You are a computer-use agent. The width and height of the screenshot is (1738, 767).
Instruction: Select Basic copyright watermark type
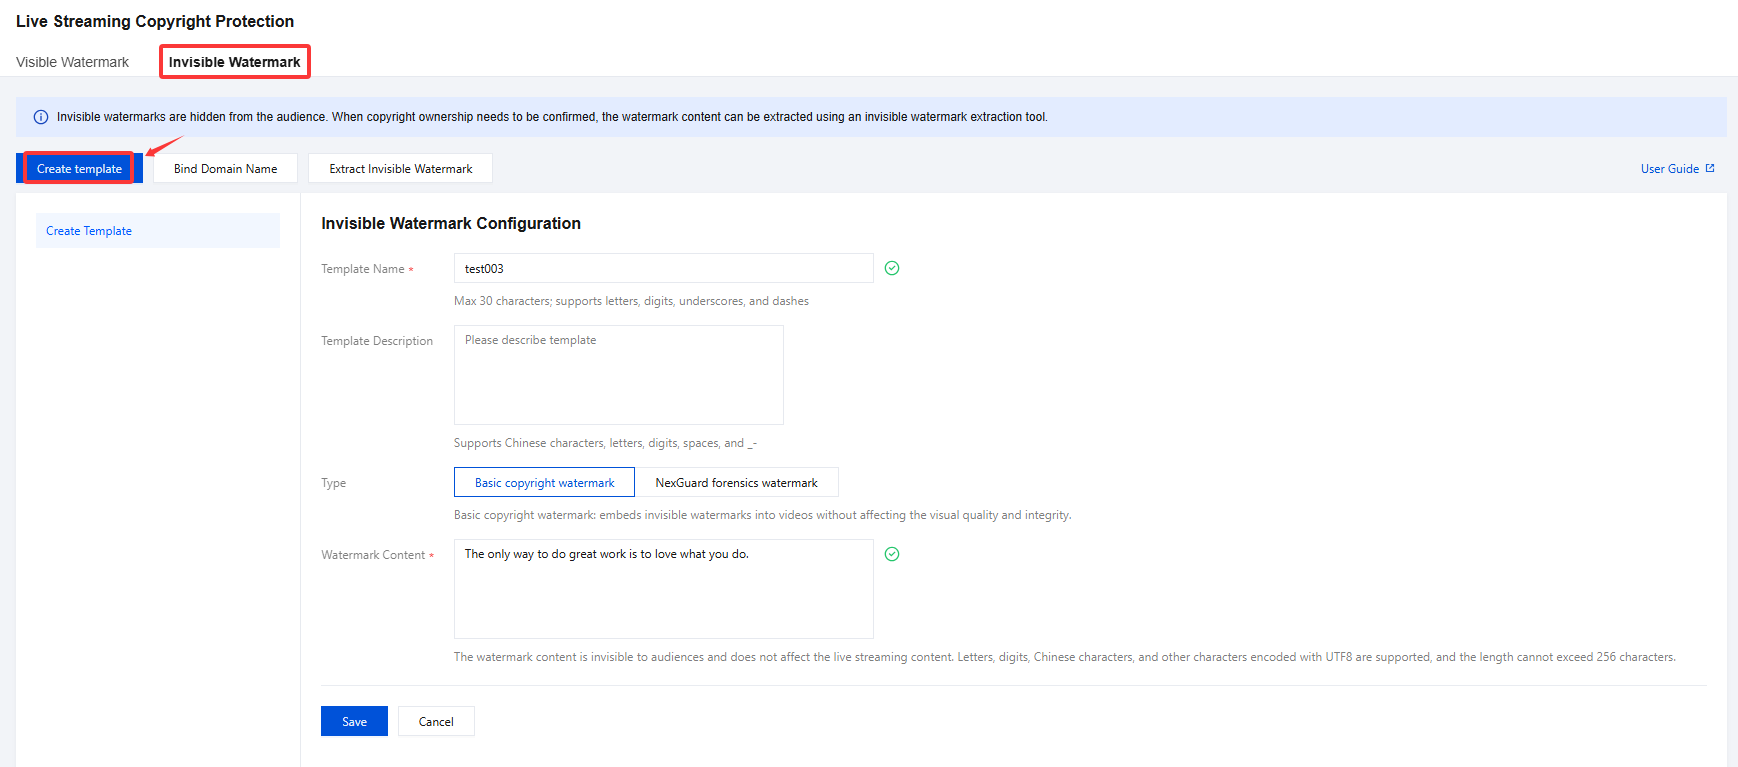[544, 483]
